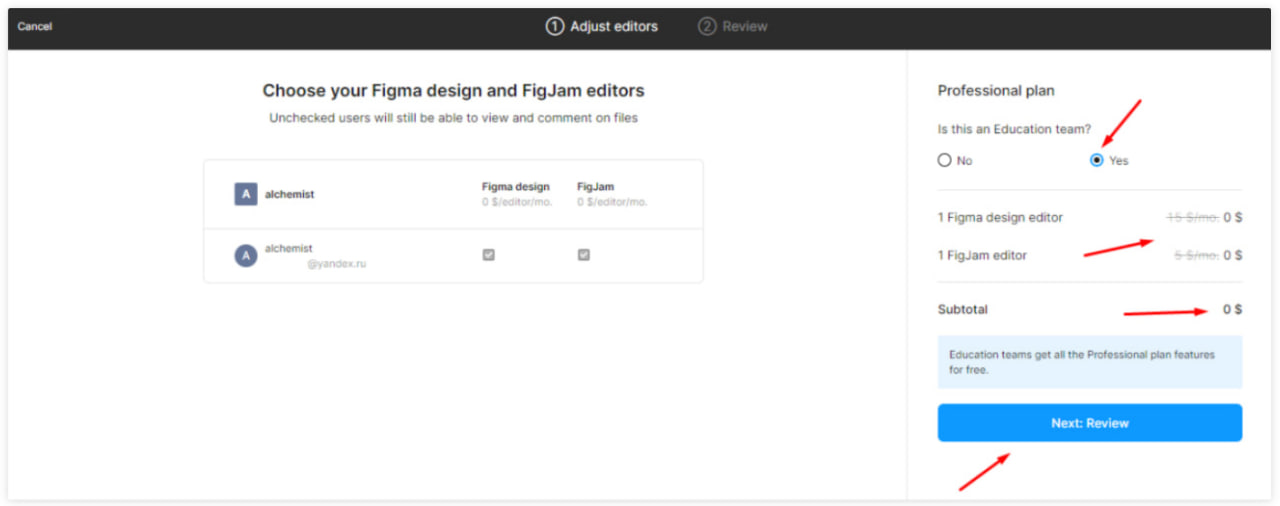Screen dimensions: 1280x506
Task: Go to the Review step tab
Action: point(744,27)
